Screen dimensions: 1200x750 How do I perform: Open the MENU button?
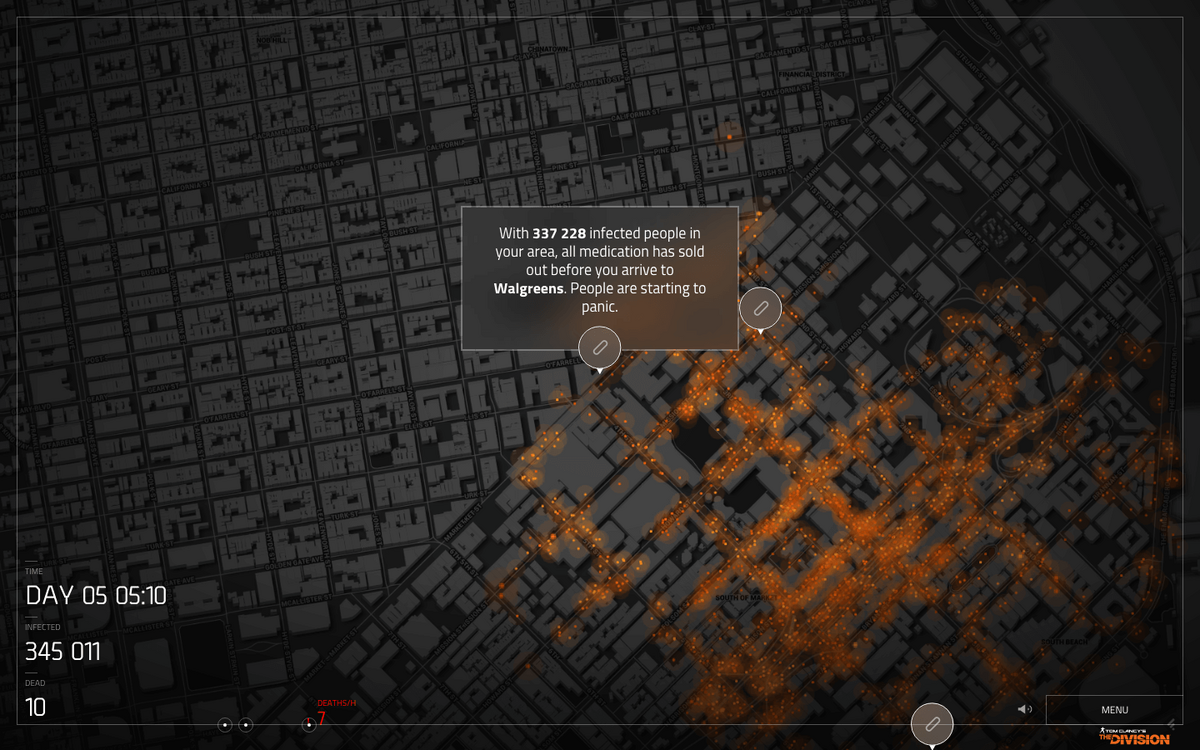(1114, 710)
